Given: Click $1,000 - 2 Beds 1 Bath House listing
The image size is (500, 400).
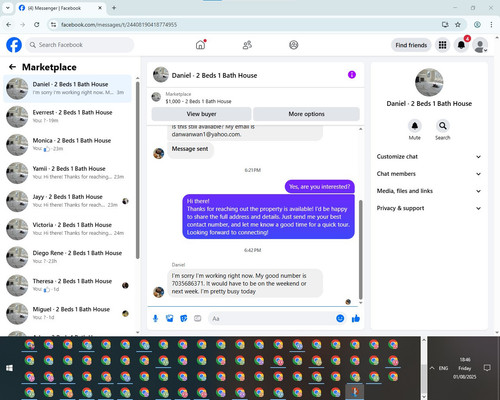Looking at the screenshot, I should coord(198,101).
